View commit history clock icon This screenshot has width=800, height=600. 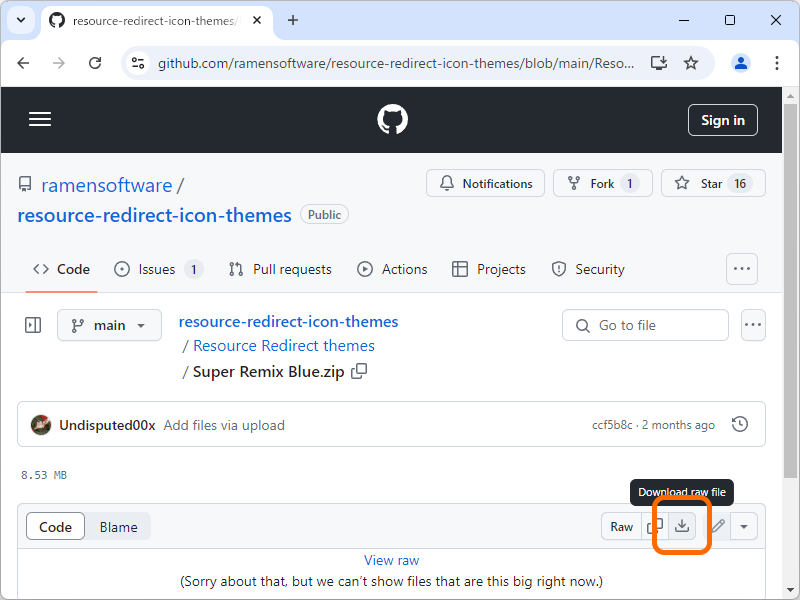740,425
